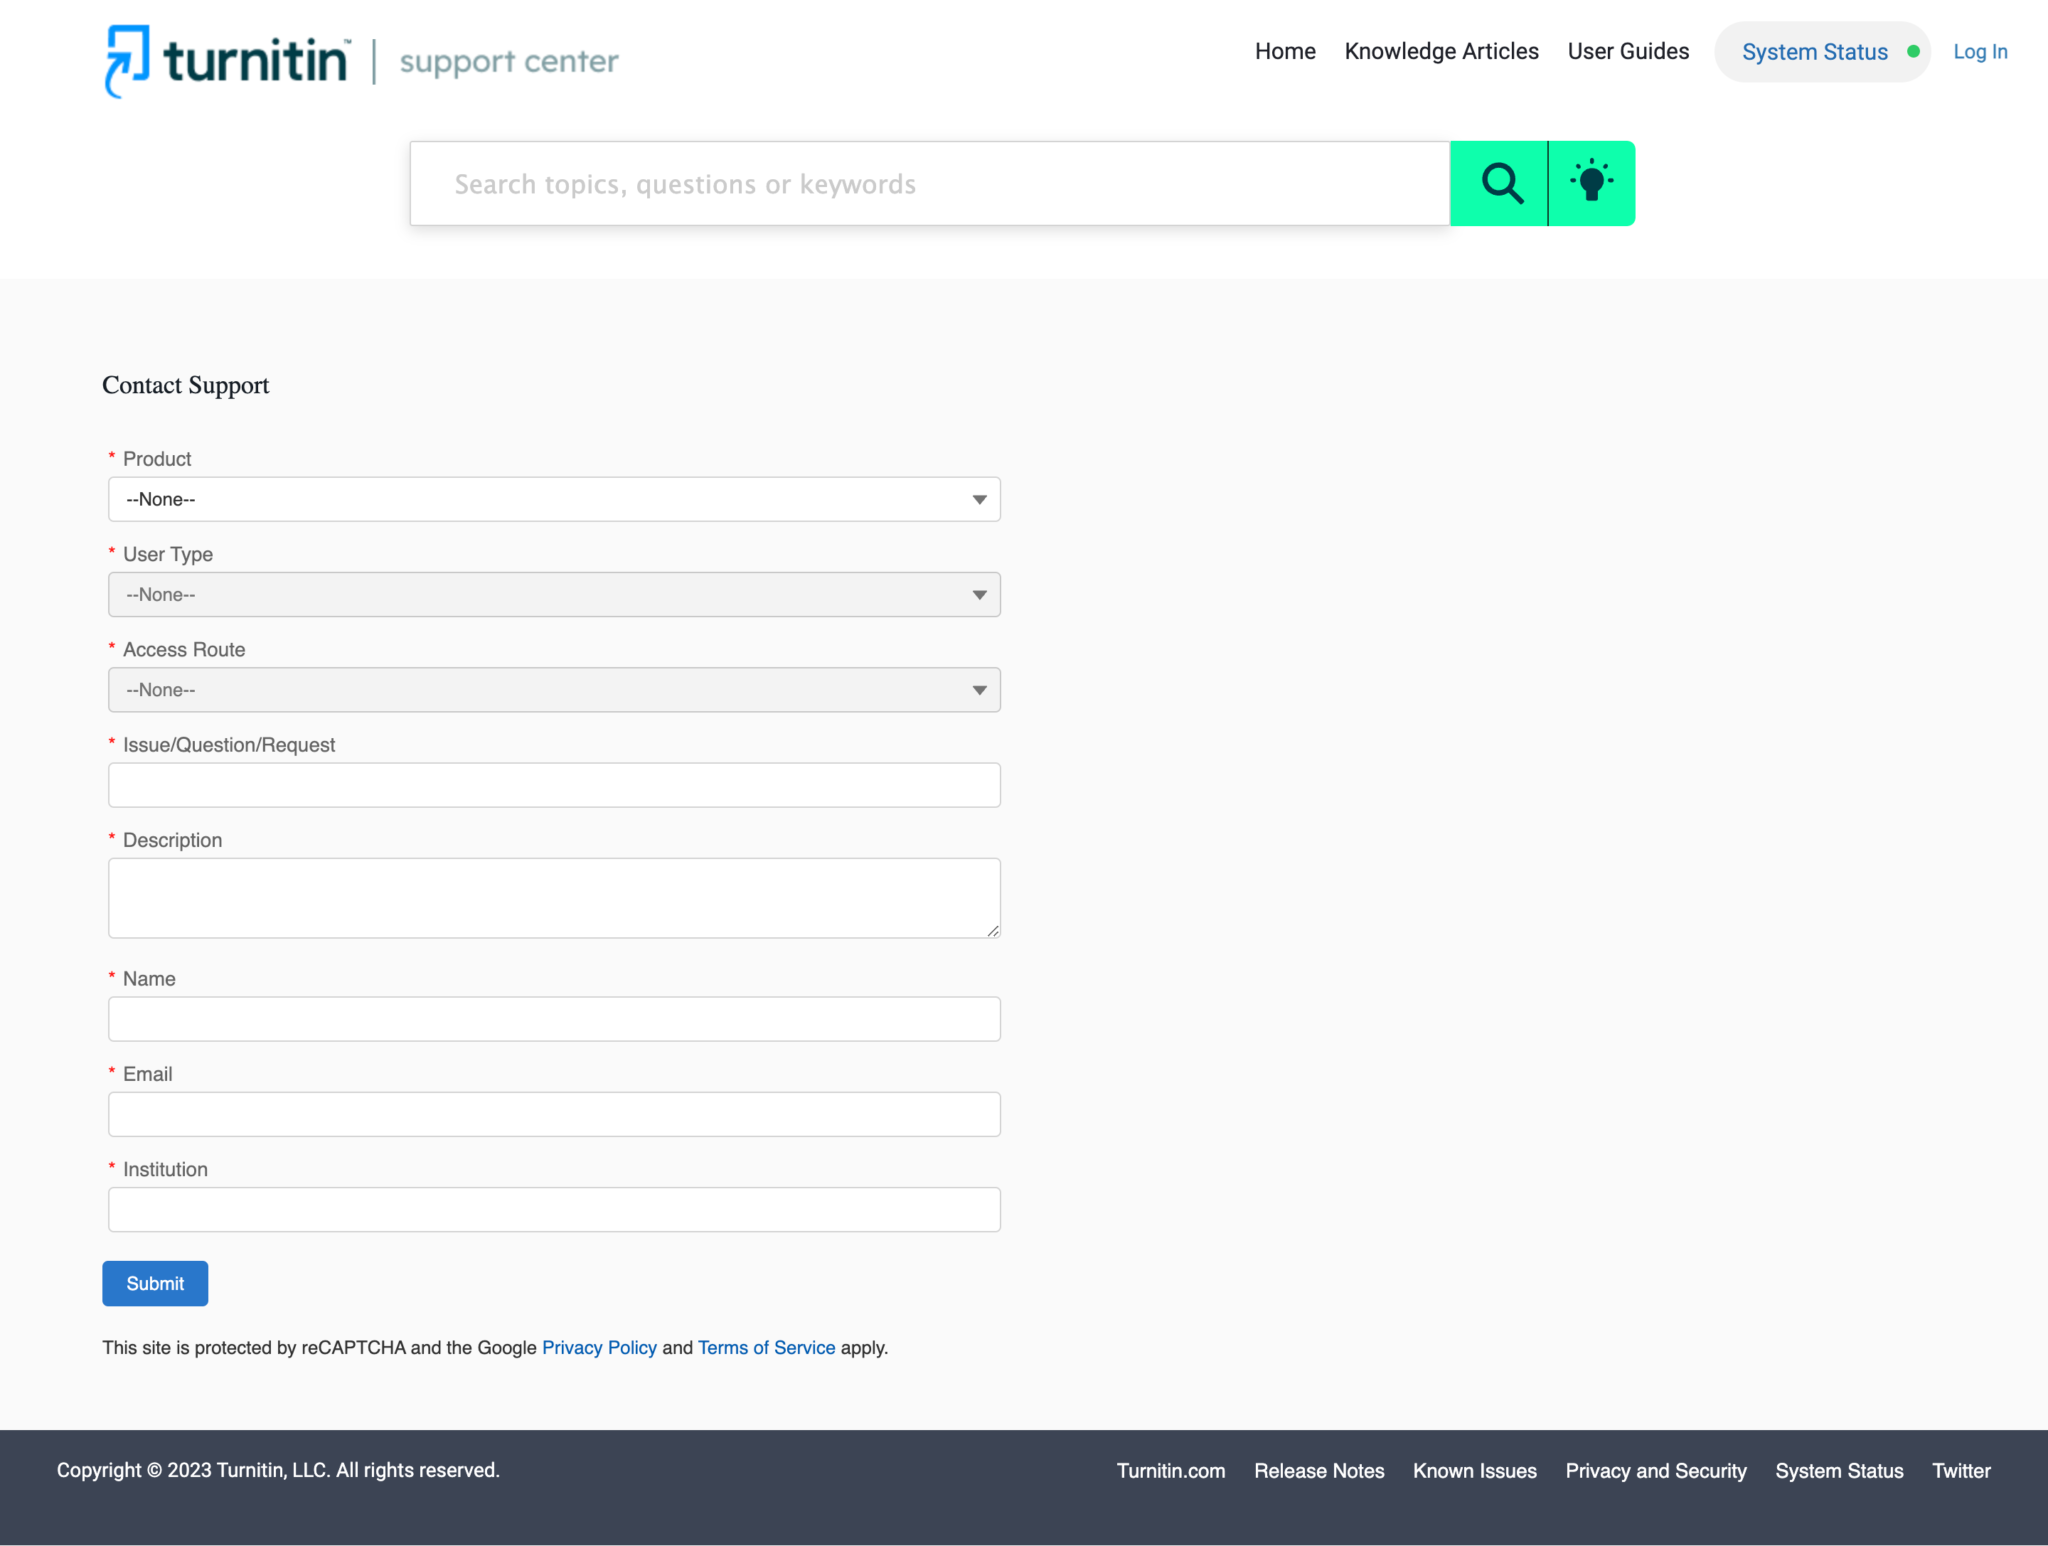The height and width of the screenshot is (1546, 2048).
Task: Expand the User Type dropdown
Action: coord(553,594)
